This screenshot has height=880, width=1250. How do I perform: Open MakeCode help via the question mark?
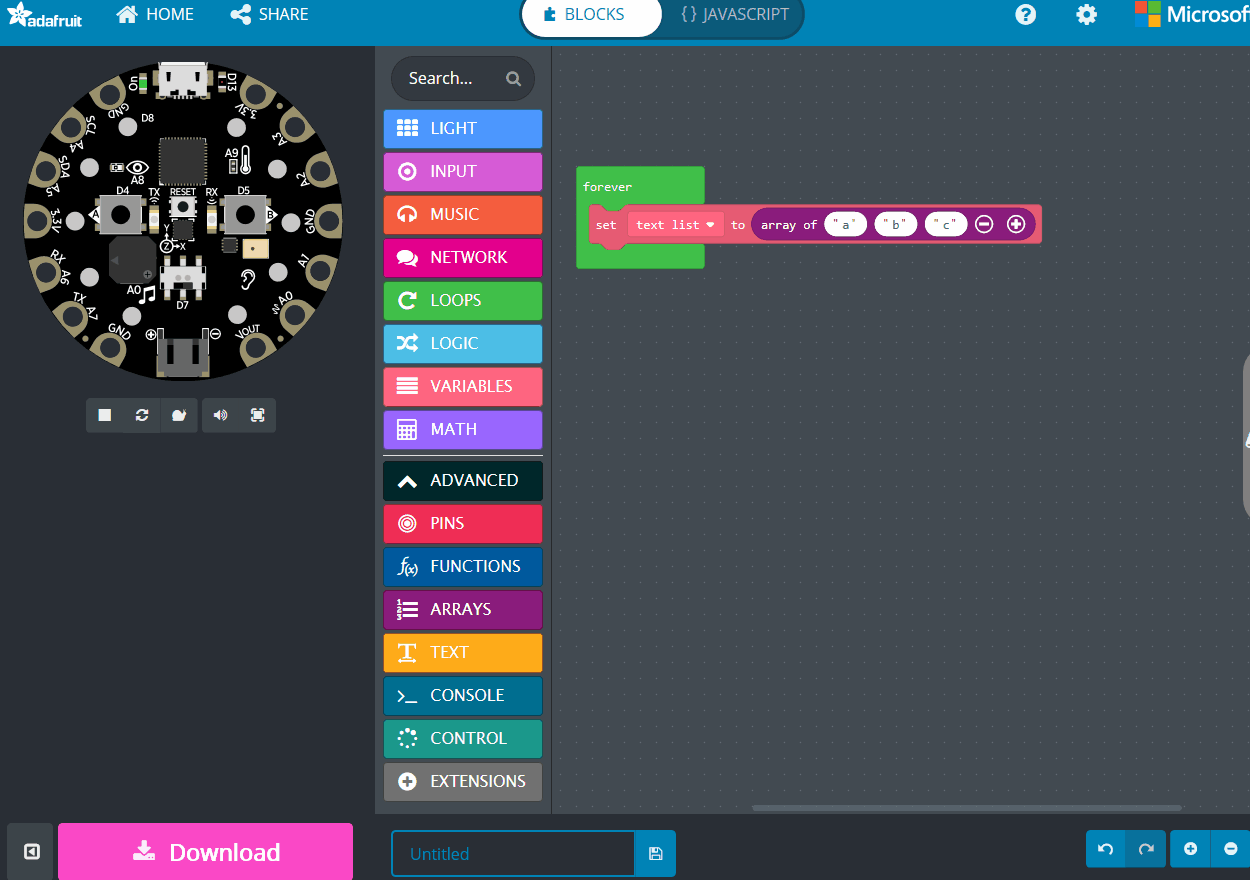coord(1025,15)
